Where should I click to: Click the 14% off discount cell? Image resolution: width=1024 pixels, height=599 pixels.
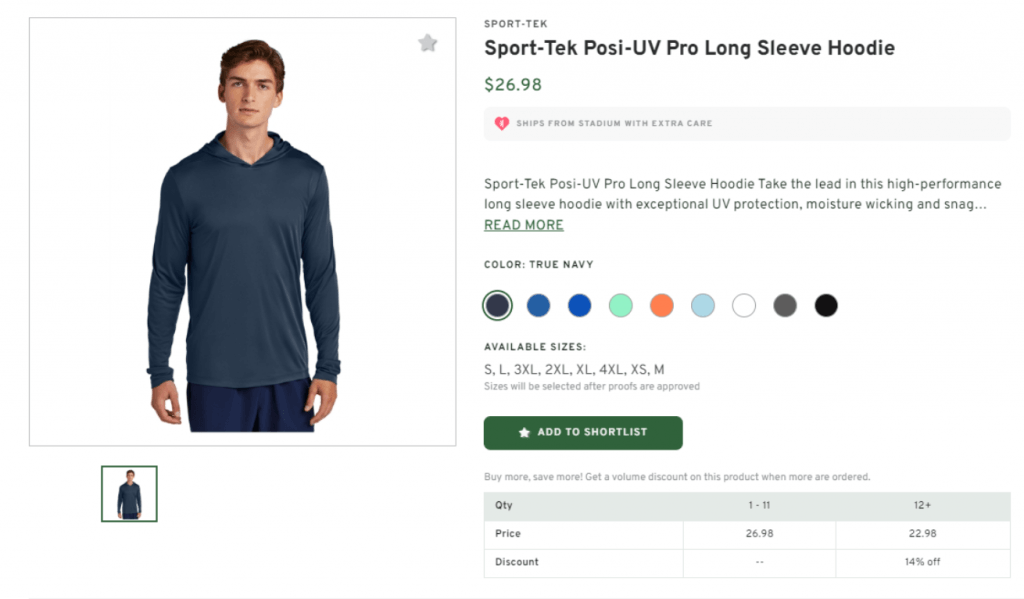[921, 561]
